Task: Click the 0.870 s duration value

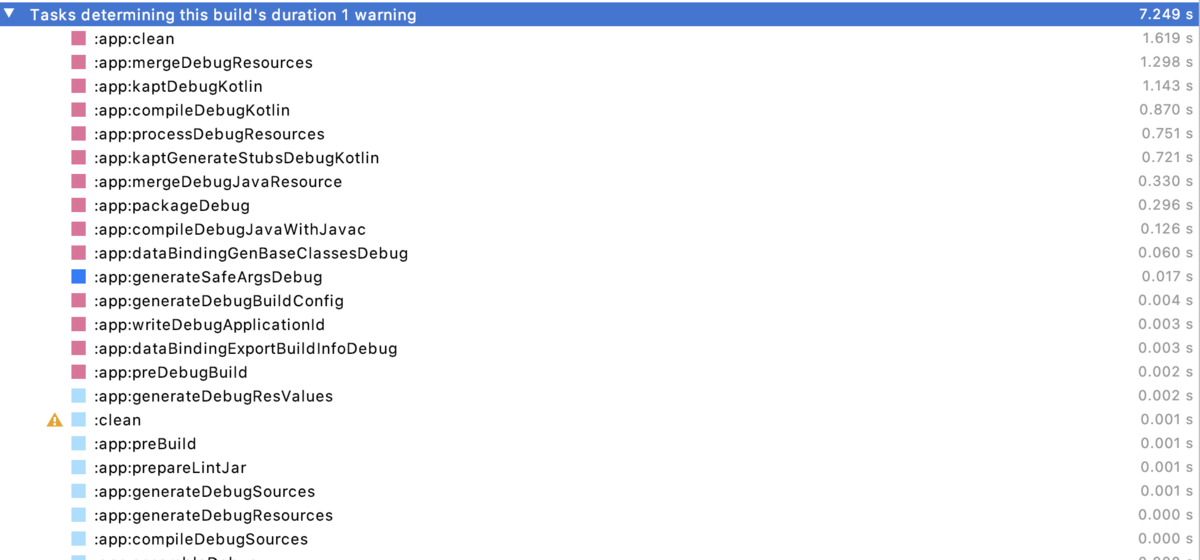Action: 1166,110
